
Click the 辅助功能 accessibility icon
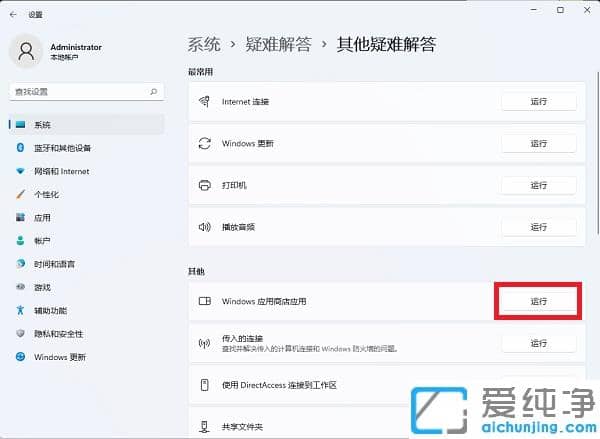pos(20,310)
